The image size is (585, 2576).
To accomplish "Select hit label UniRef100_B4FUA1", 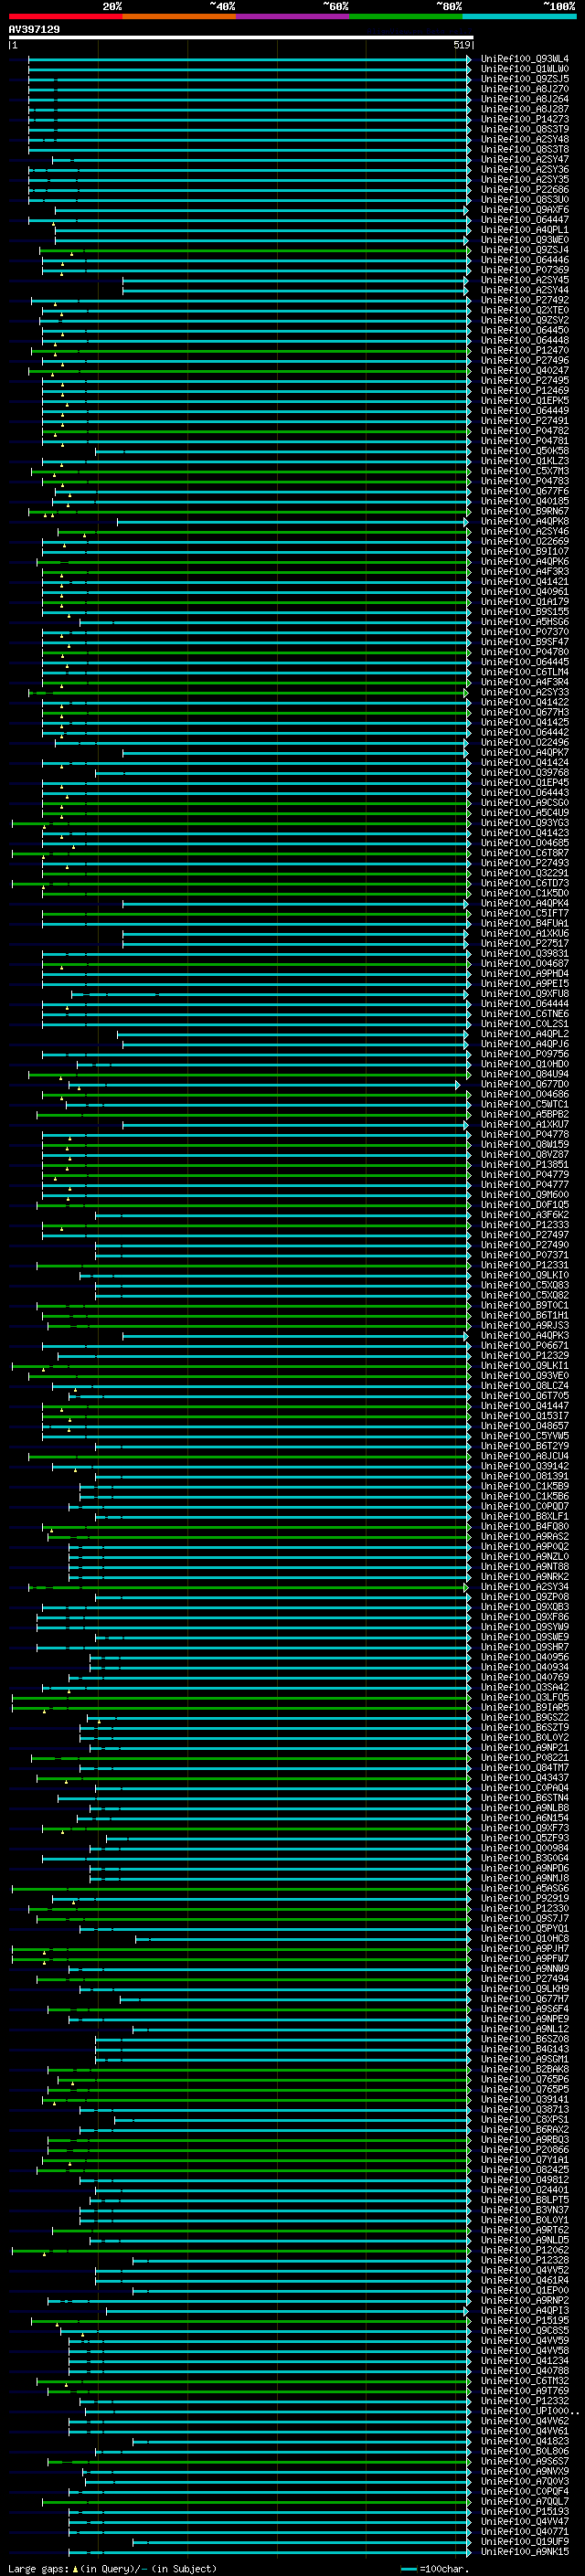I will (524, 923).
